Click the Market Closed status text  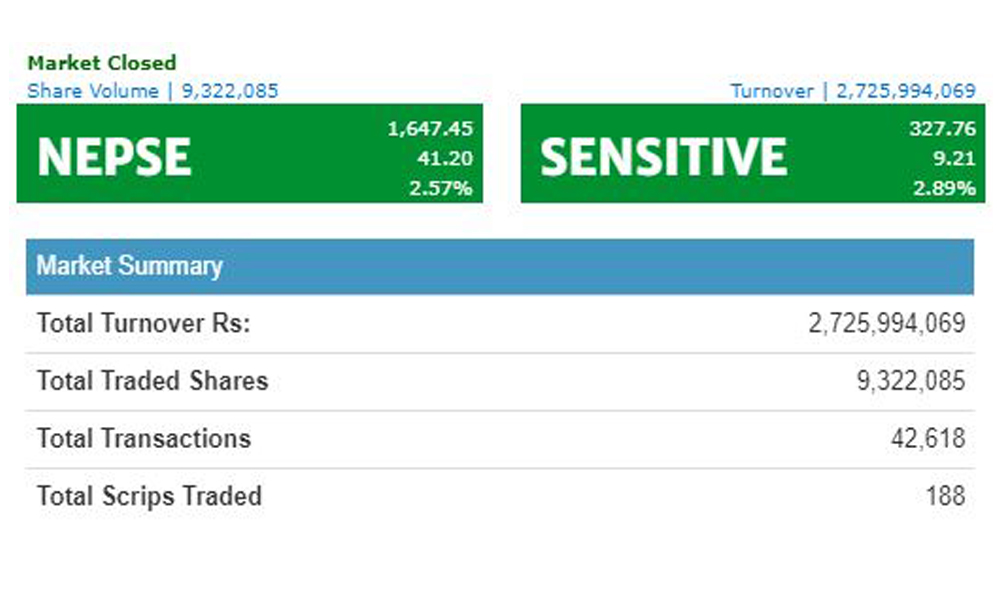pyautogui.click(x=102, y=63)
